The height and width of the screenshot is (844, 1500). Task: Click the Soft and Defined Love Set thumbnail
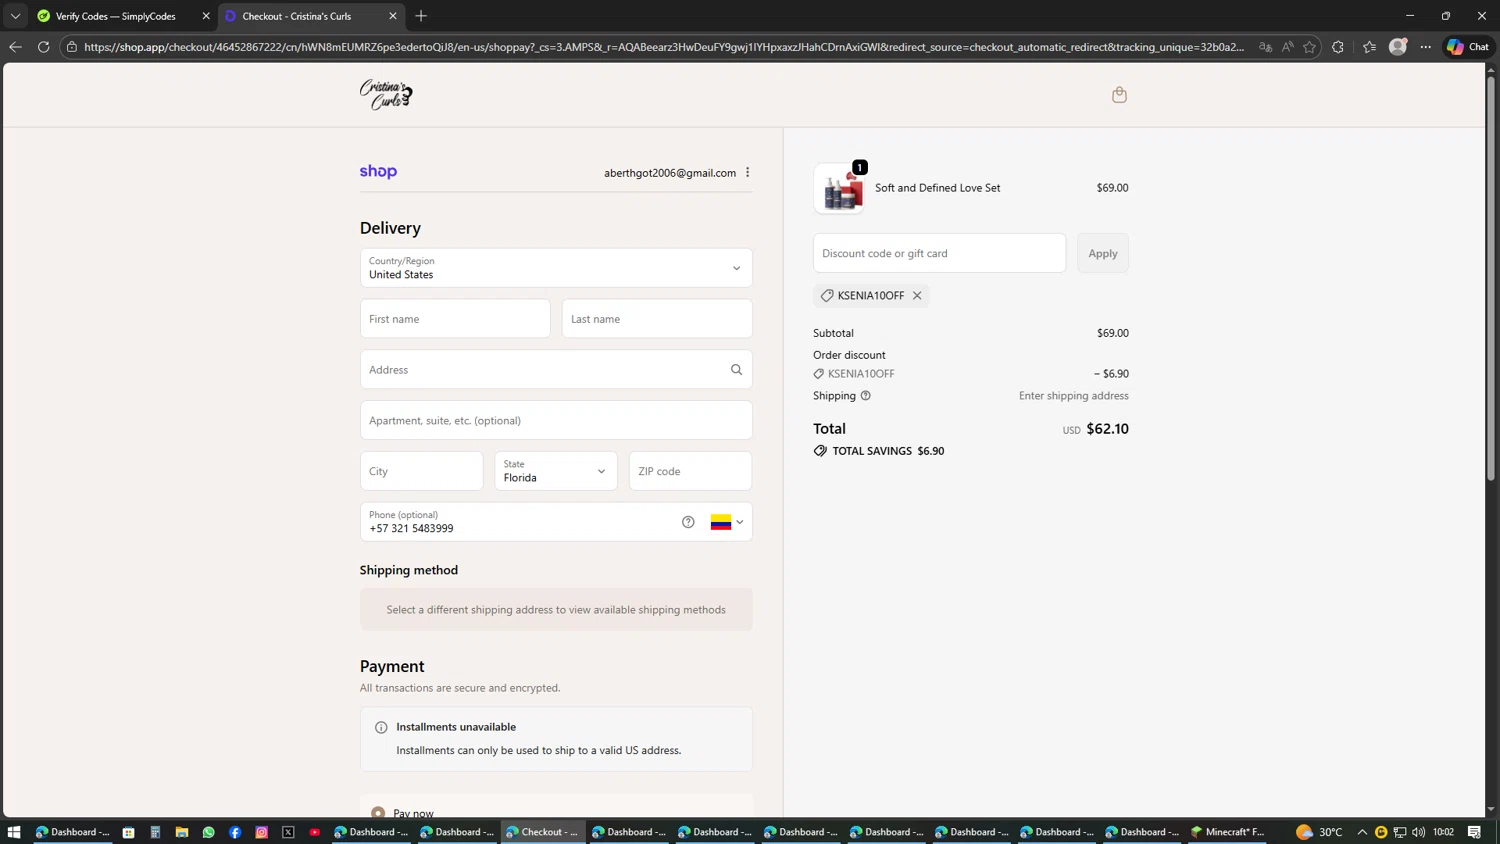(838, 188)
